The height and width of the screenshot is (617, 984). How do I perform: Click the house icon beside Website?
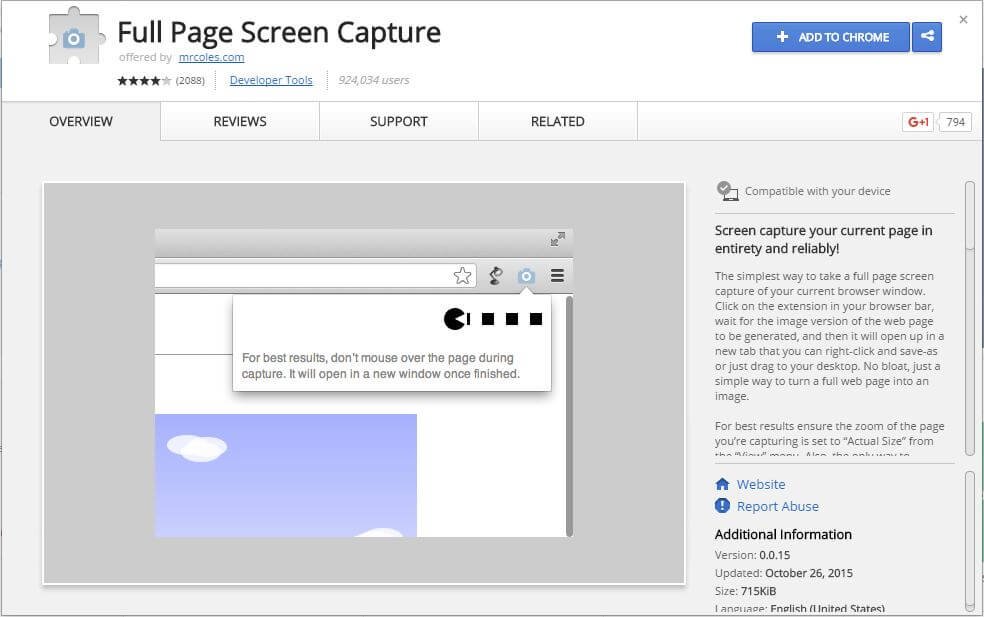[722, 484]
